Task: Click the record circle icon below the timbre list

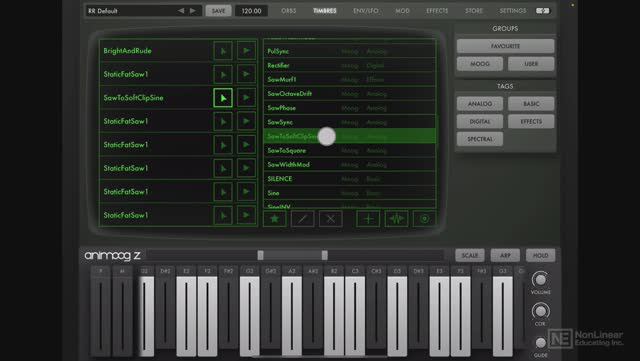Action: click(x=424, y=219)
